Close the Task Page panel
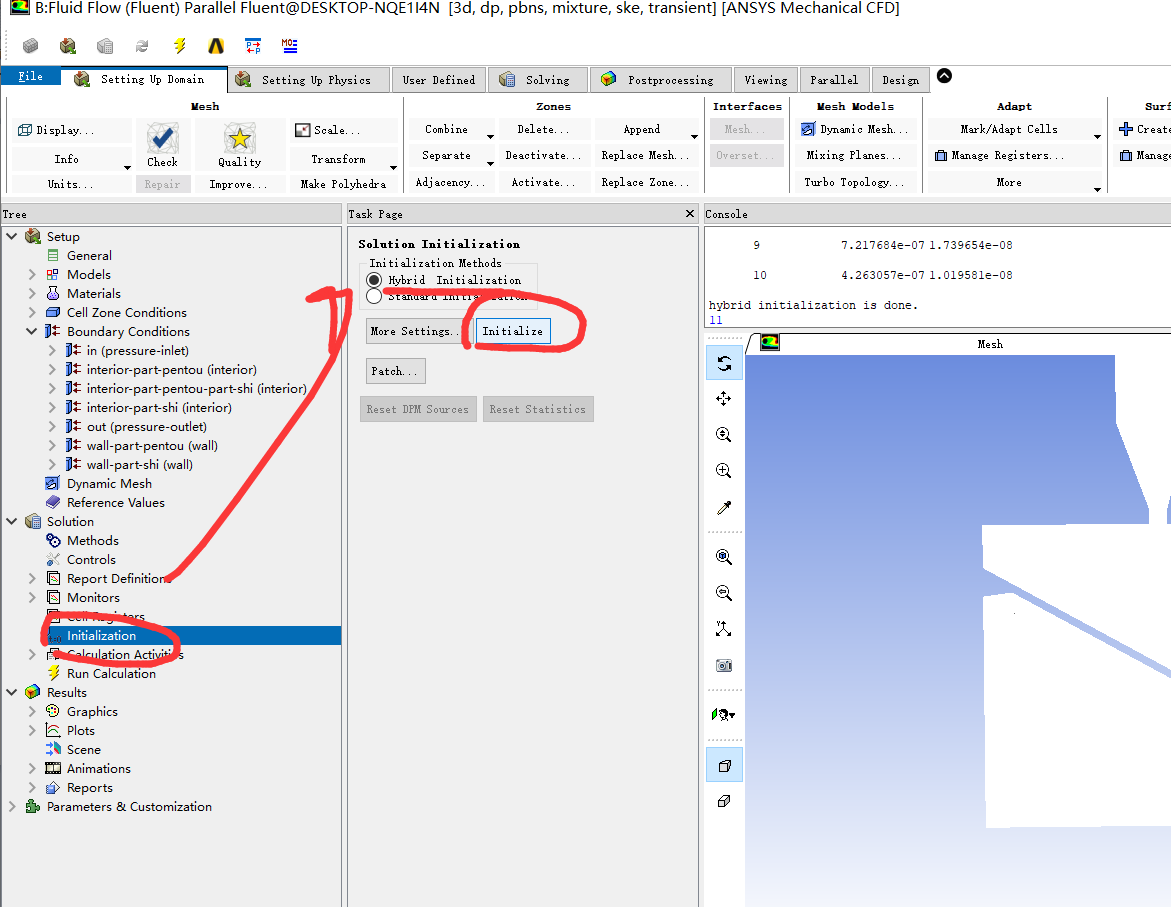The width and height of the screenshot is (1171, 907). tap(690, 214)
